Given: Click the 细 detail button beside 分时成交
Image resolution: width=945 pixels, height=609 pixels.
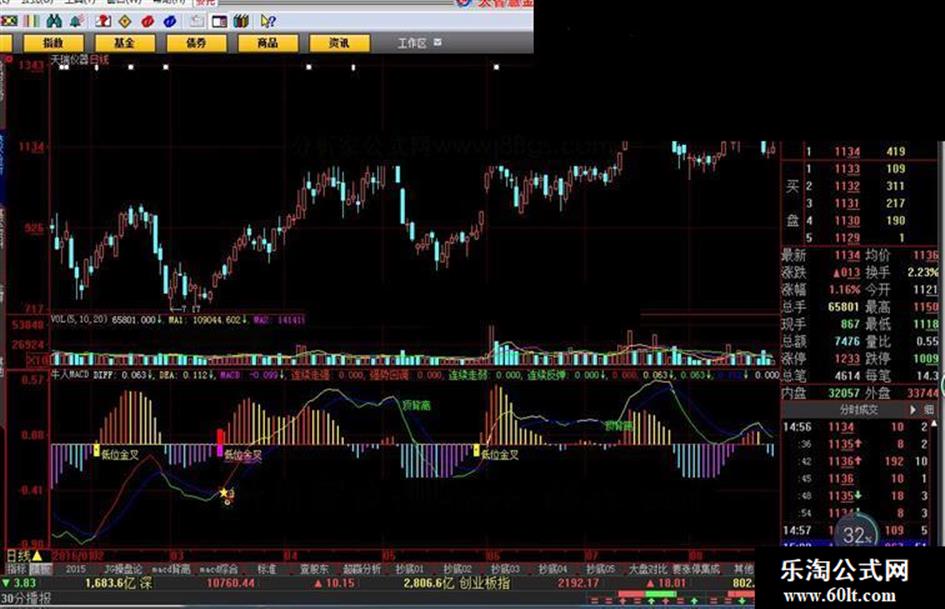Looking at the screenshot, I should (x=929, y=409).
